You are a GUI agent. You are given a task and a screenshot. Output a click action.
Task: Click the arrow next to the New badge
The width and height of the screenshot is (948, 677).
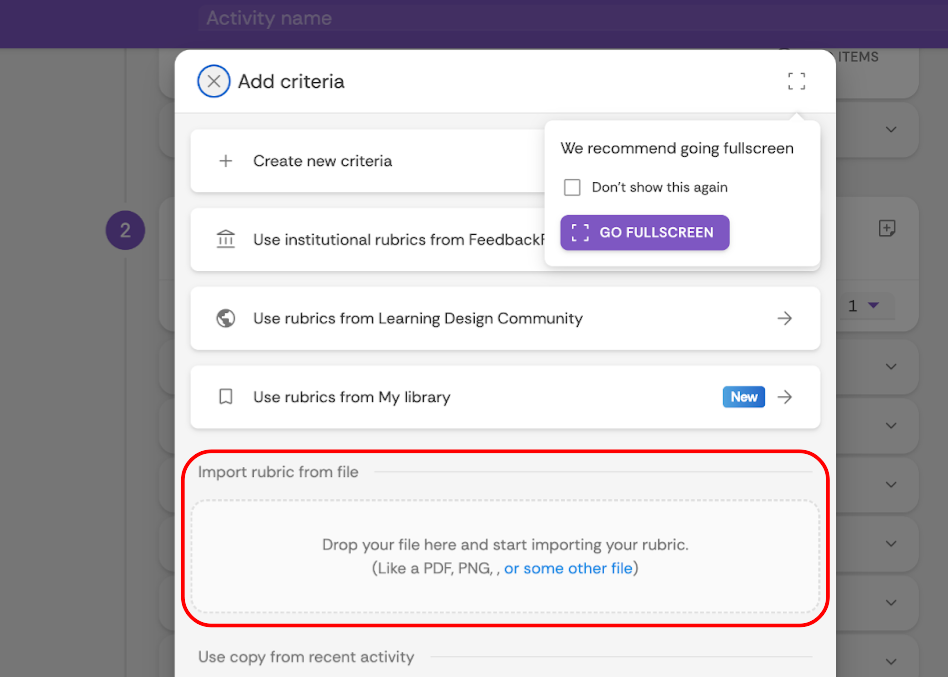[x=785, y=397]
